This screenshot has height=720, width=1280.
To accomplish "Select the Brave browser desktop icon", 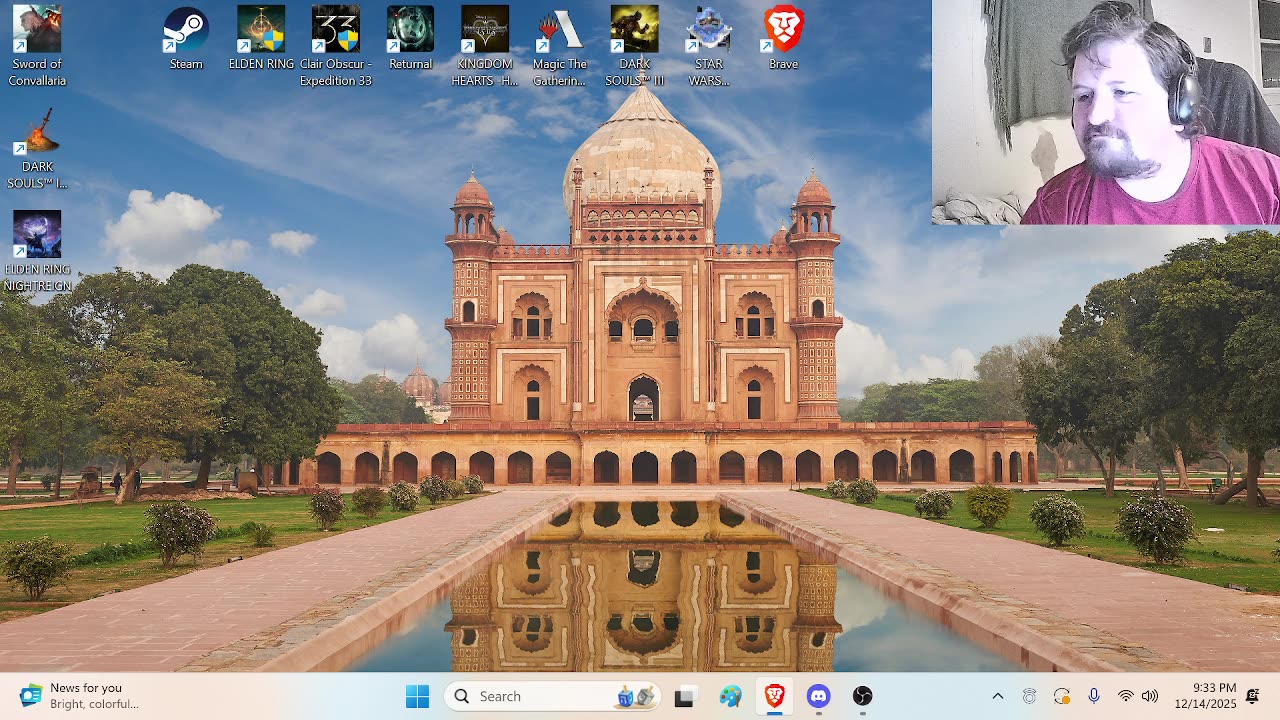I will (783, 39).
